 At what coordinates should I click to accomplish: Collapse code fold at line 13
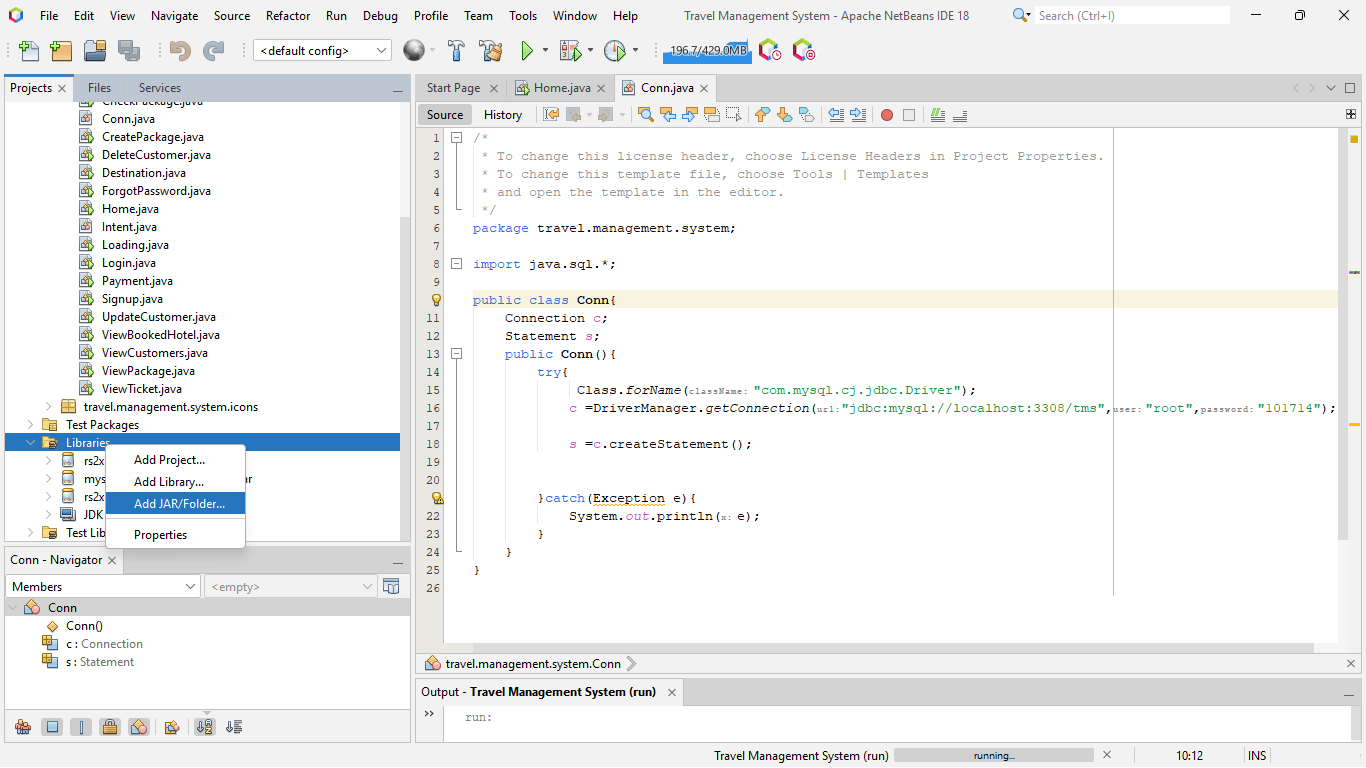[x=456, y=354]
